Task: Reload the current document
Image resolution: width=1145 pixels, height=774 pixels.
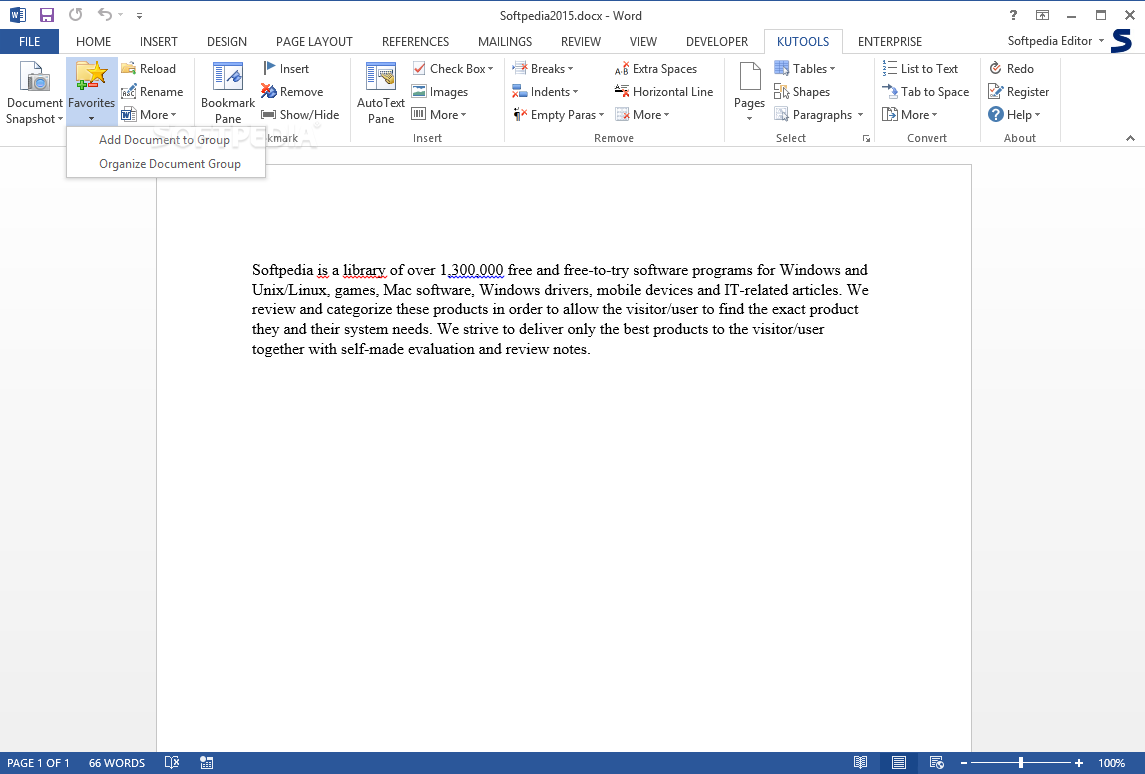Action: [x=149, y=69]
